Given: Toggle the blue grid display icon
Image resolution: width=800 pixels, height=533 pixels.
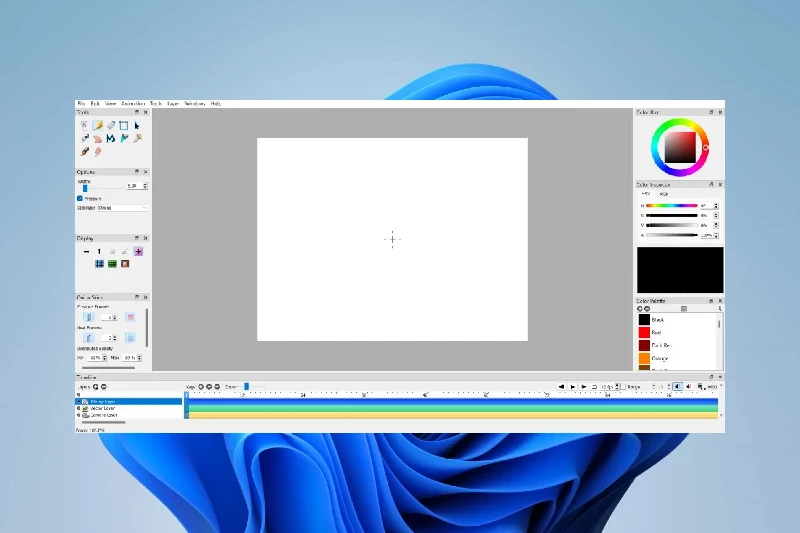Looking at the screenshot, I should pyautogui.click(x=99, y=264).
